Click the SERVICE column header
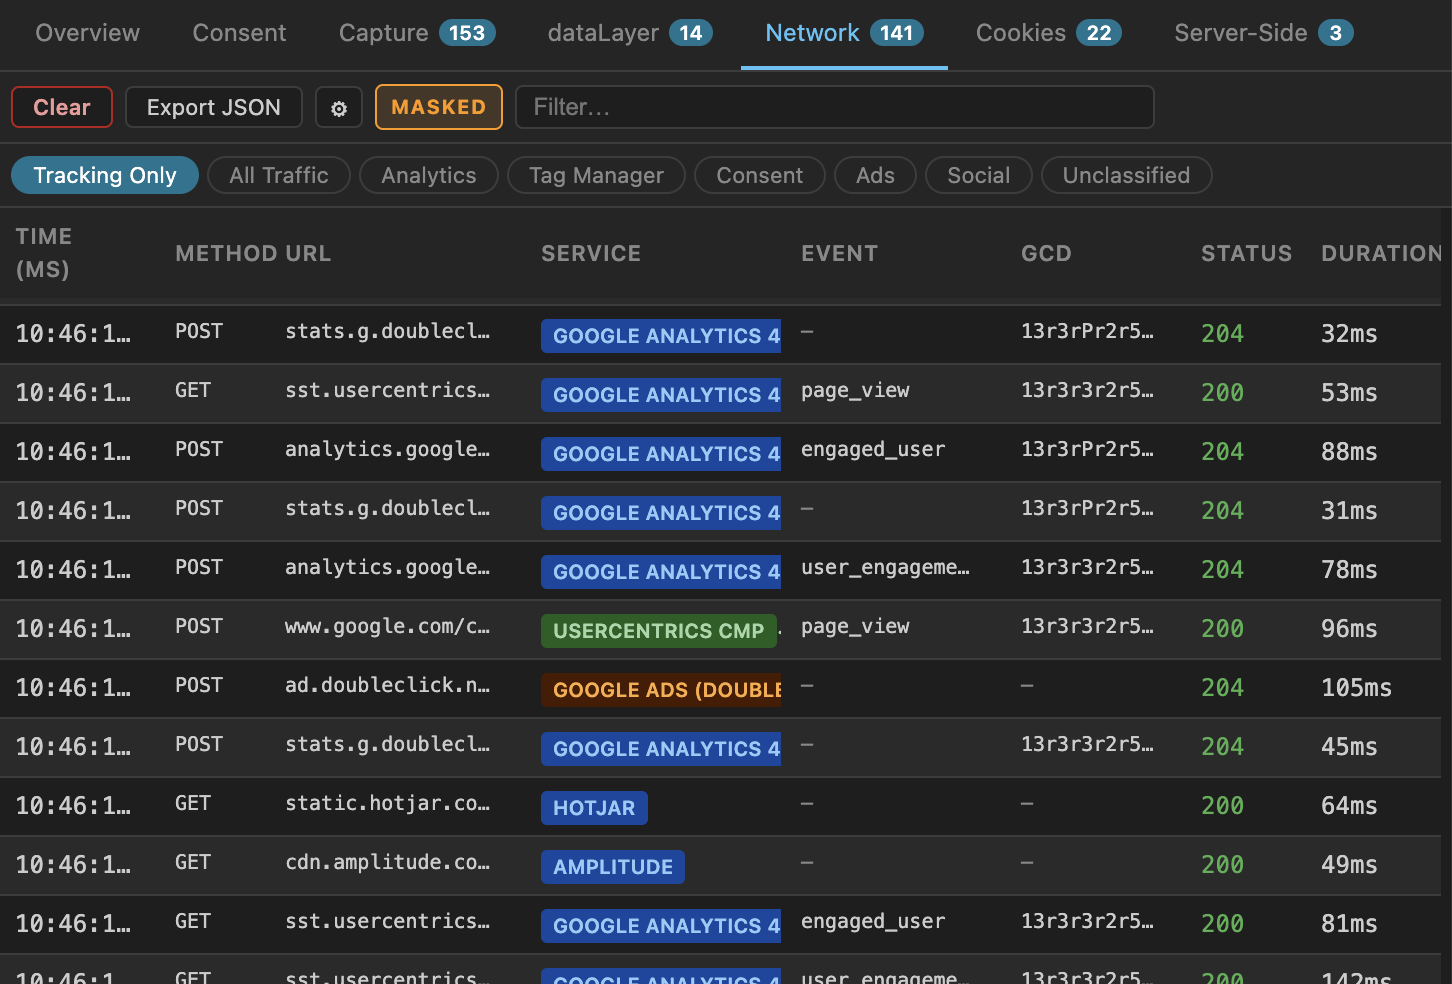1452x984 pixels. point(591,254)
